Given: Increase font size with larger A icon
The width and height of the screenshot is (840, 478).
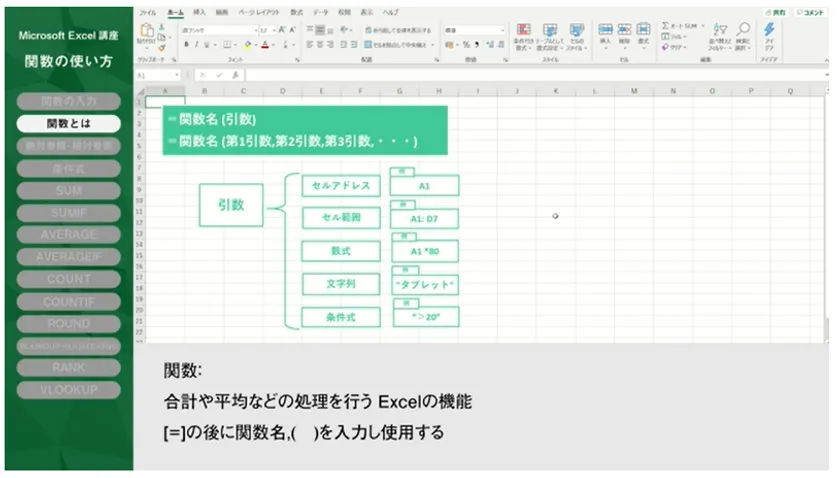Looking at the screenshot, I should (x=282, y=30).
